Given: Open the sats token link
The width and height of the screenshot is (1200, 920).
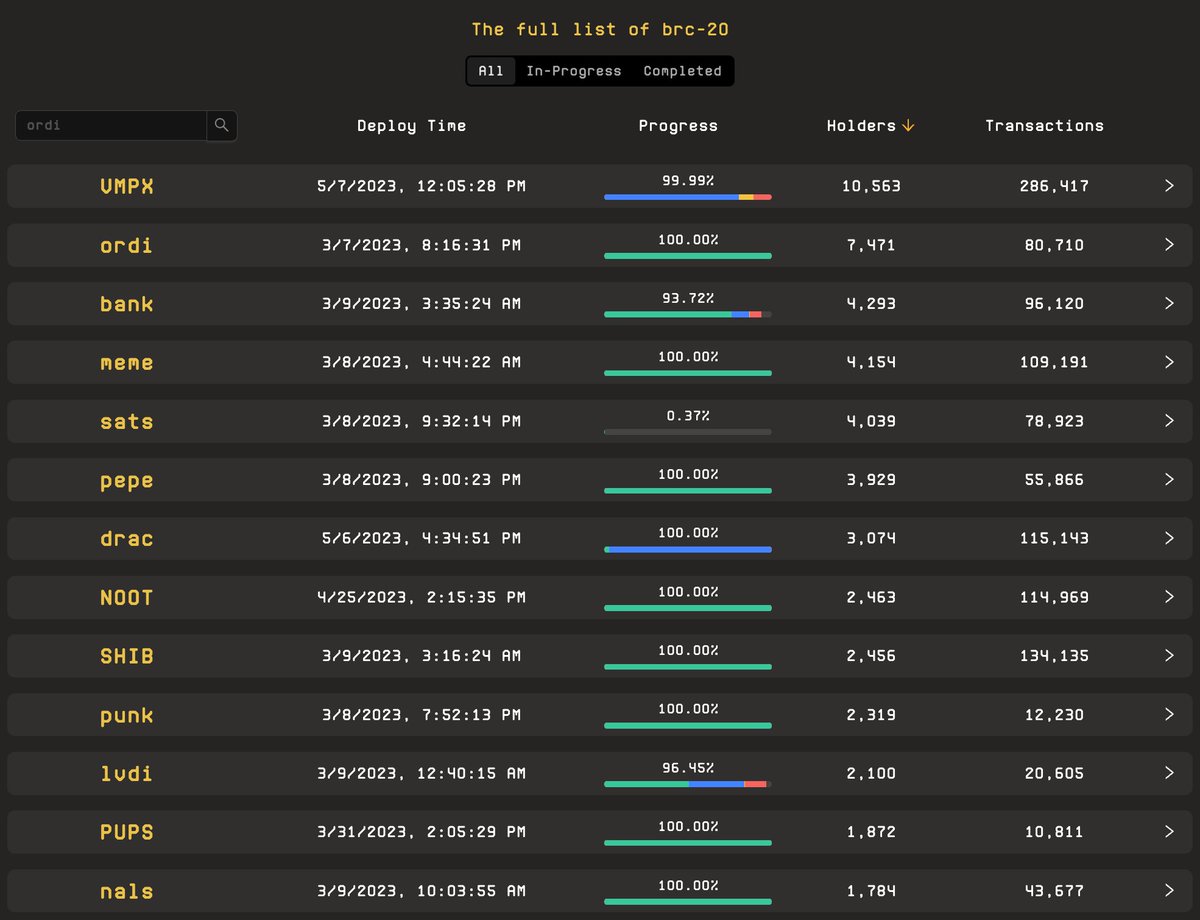Looking at the screenshot, I should (127, 421).
